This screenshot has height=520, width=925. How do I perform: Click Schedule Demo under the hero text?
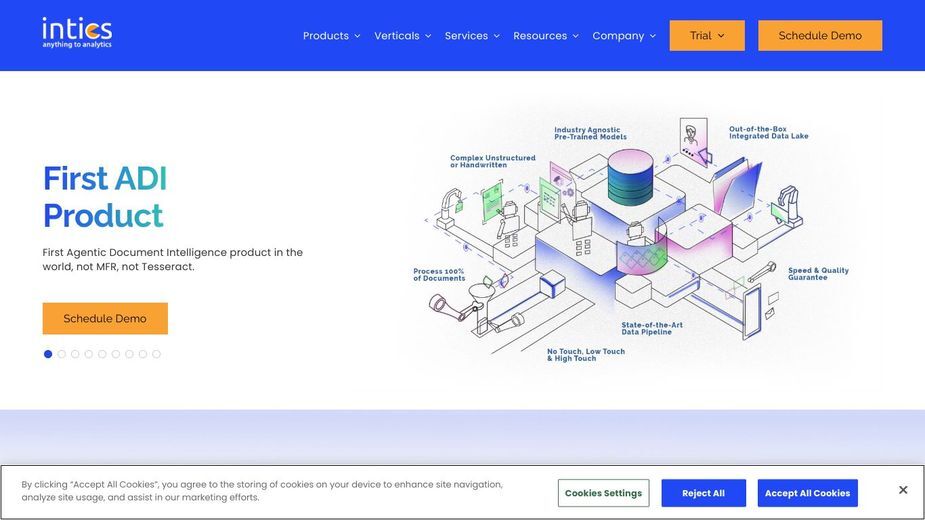[105, 319]
